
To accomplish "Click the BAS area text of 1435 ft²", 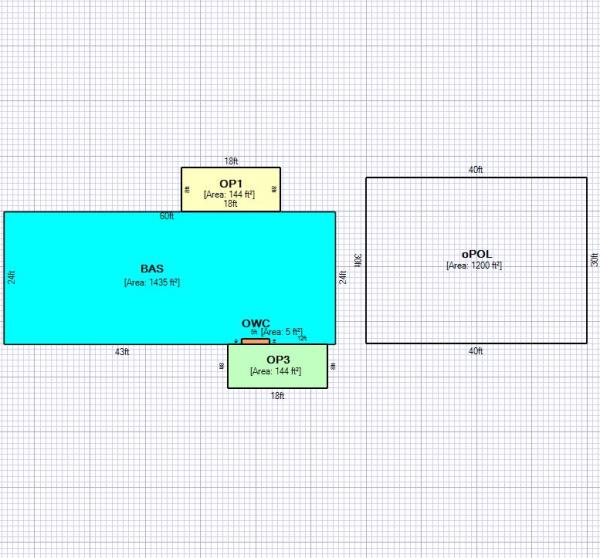I will click(x=152, y=282).
